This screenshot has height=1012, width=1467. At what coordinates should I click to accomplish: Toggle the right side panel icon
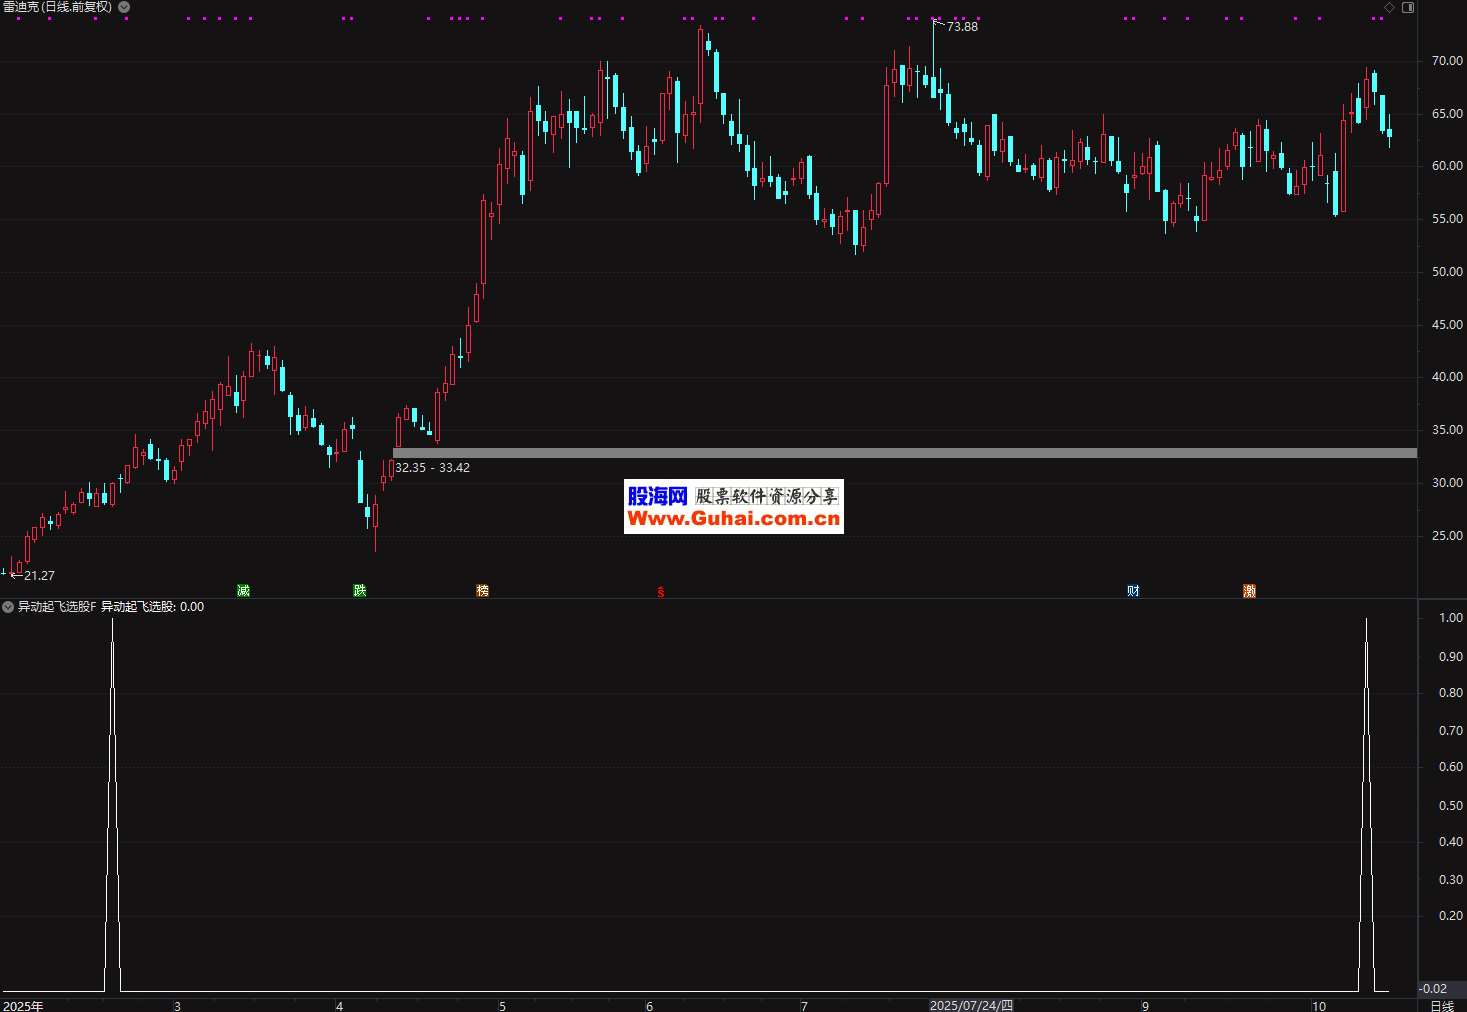click(1408, 7)
